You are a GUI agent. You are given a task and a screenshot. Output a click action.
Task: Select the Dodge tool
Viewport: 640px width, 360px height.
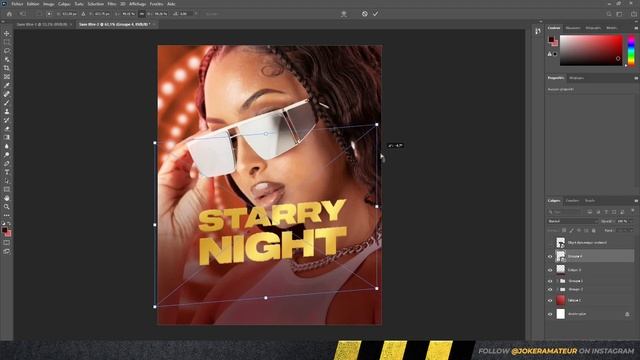tap(7, 155)
